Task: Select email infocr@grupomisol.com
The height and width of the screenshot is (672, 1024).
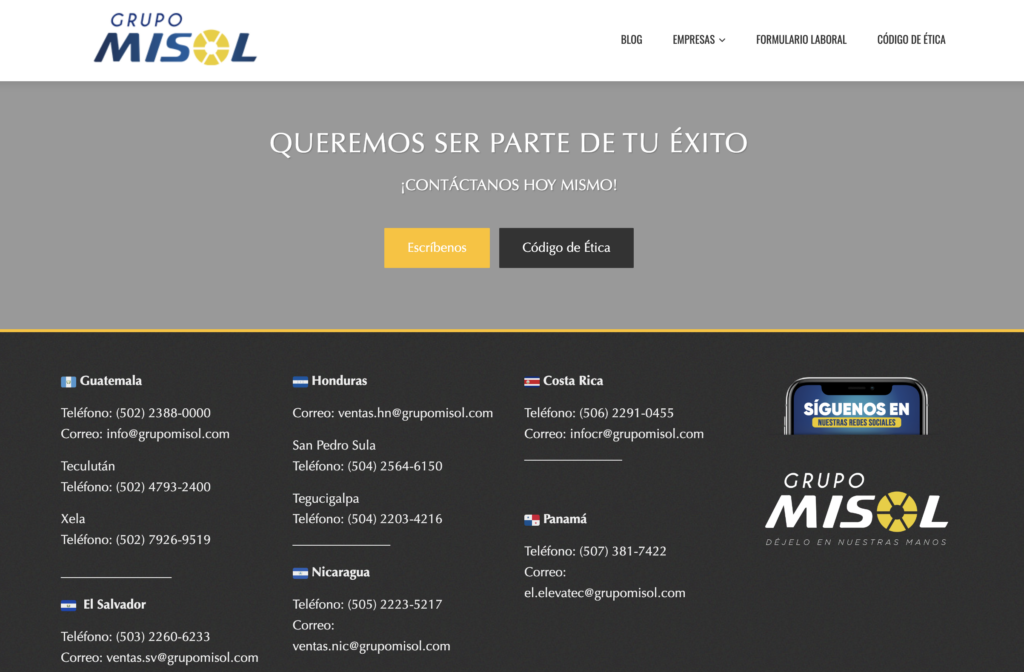Action: pos(637,434)
